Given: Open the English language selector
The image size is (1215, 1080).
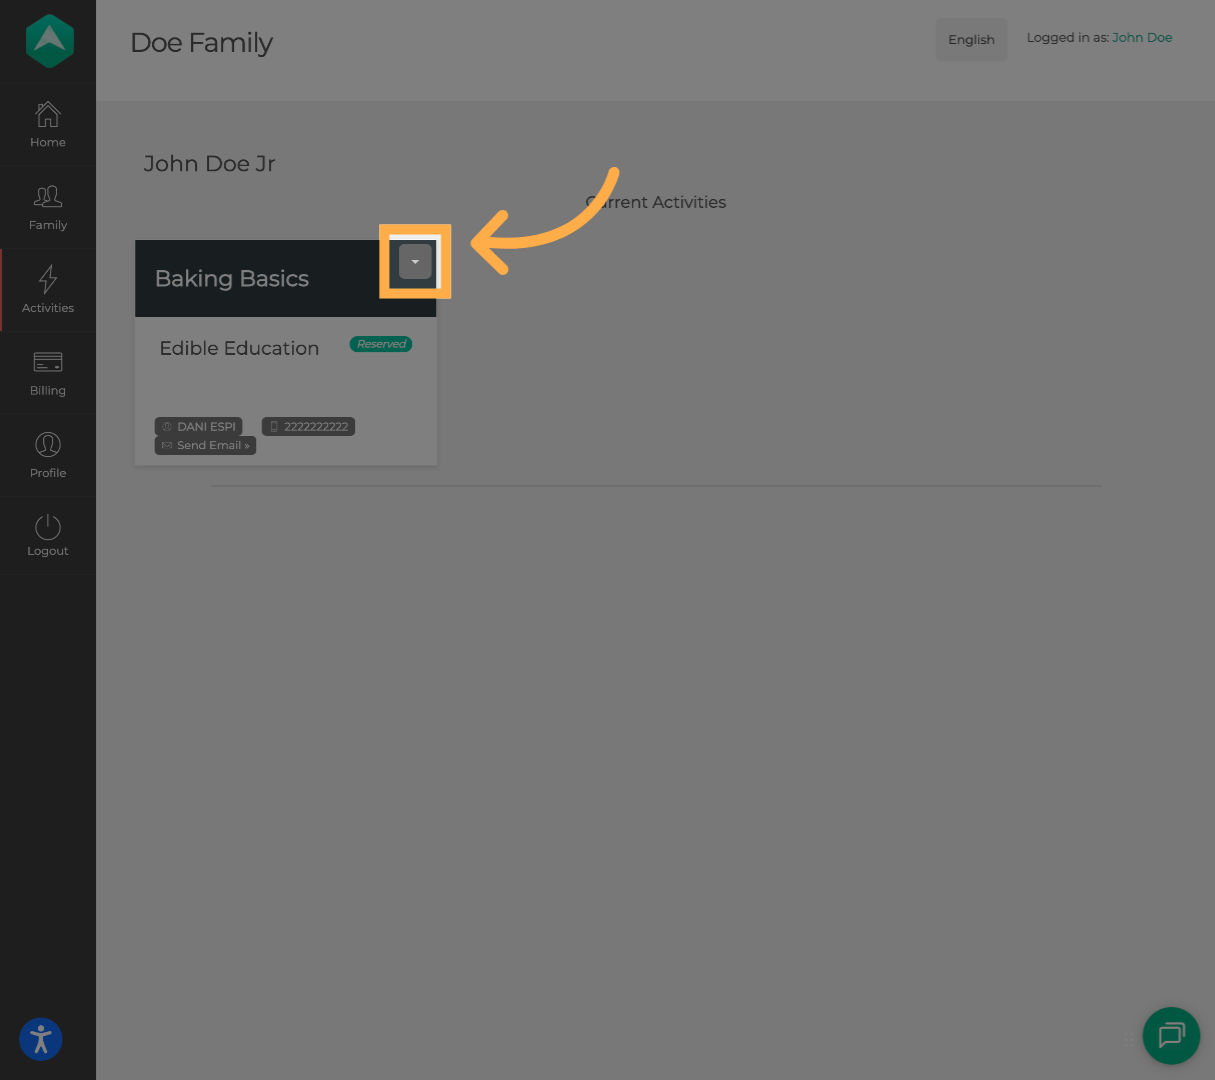Looking at the screenshot, I should pyautogui.click(x=971, y=40).
